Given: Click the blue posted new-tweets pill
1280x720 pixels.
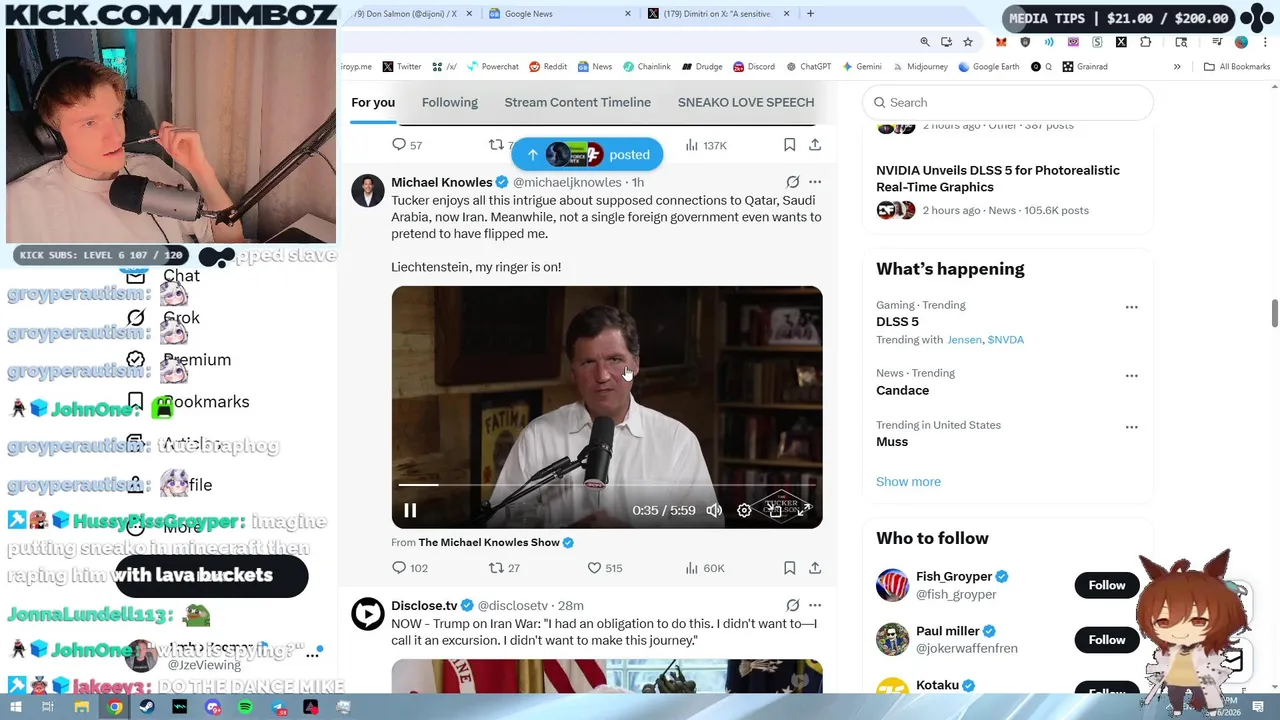Looking at the screenshot, I should 587,154.
